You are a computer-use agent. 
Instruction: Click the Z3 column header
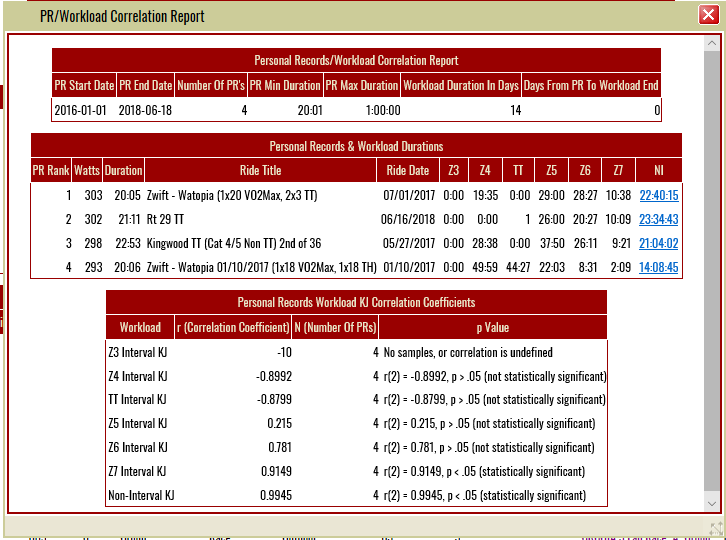(x=453, y=170)
